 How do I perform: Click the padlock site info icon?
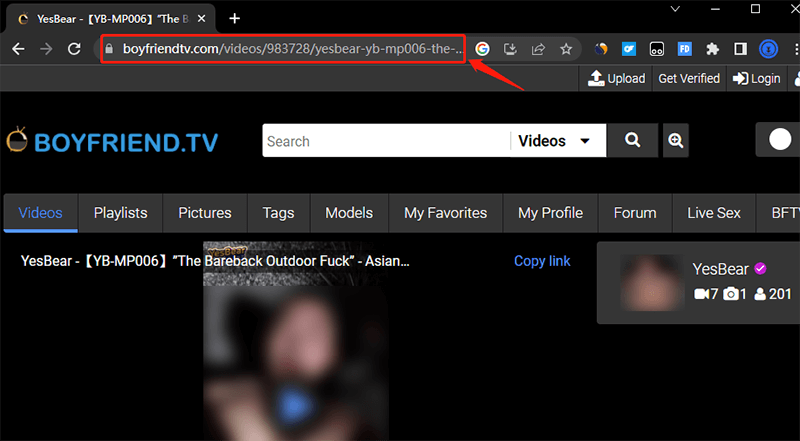pyautogui.click(x=109, y=48)
